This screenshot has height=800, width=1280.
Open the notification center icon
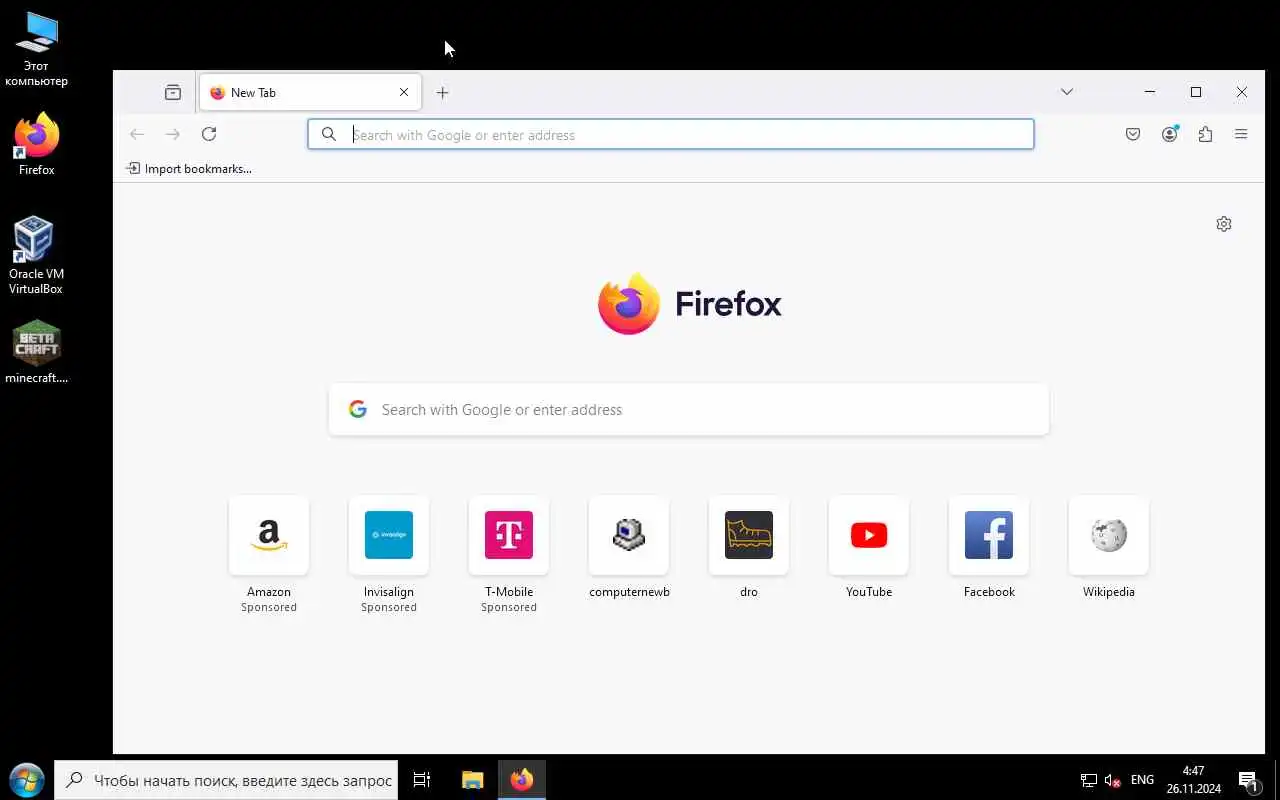coord(1249,780)
